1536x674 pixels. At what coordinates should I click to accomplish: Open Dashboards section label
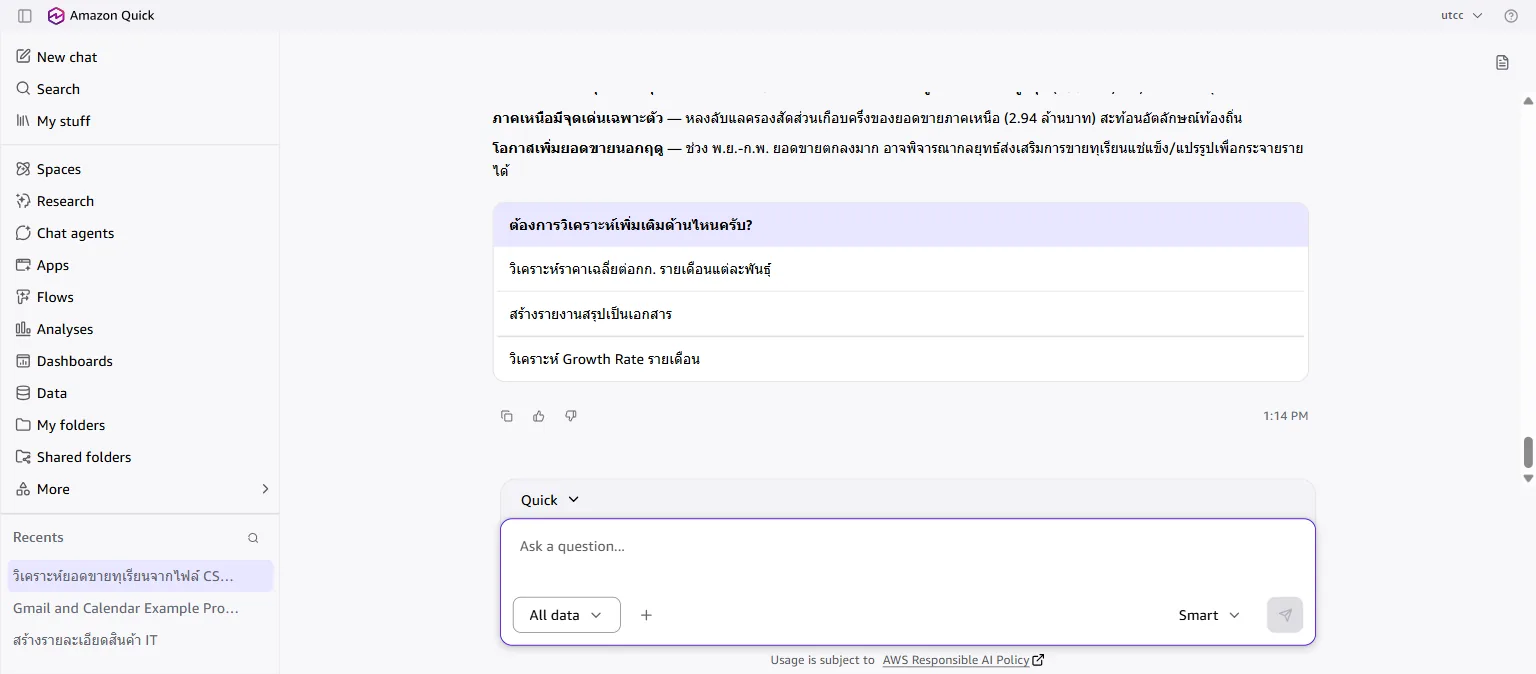tap(75, 361)
